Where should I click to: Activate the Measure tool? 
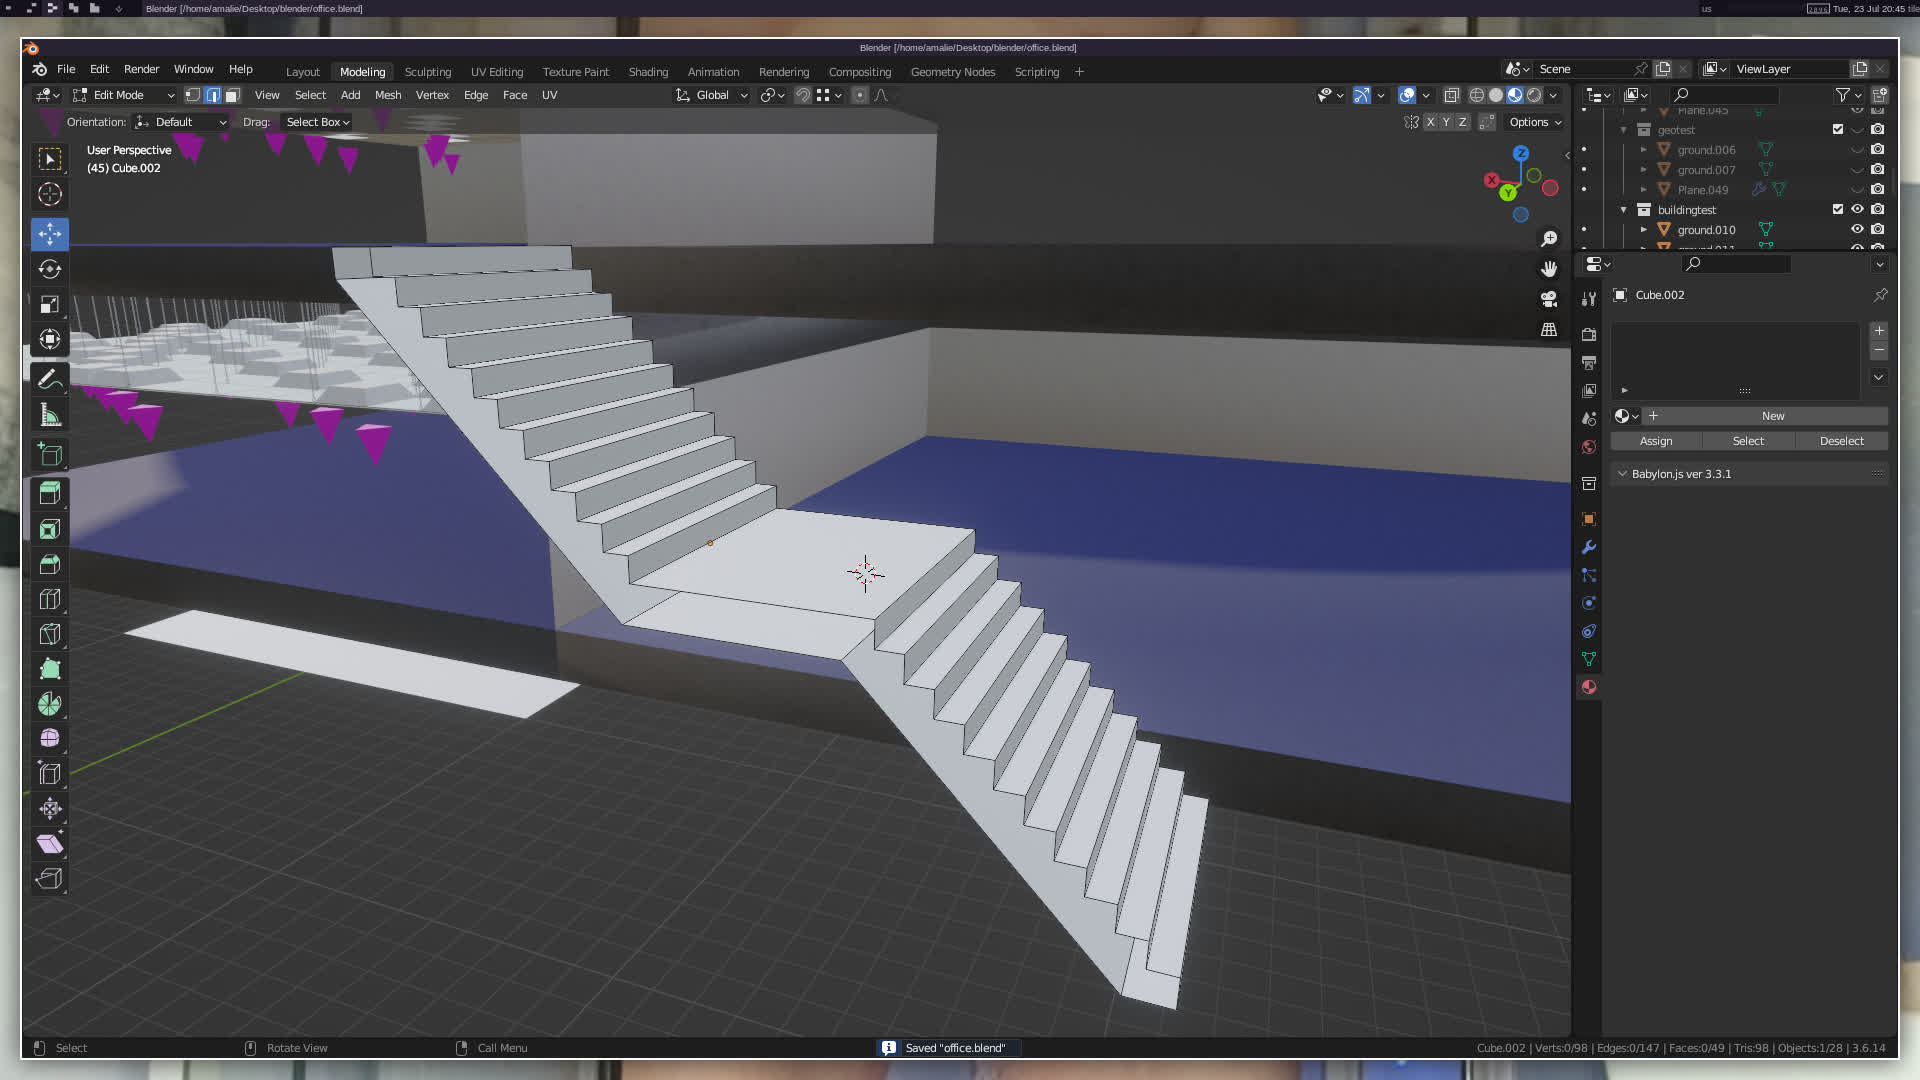click(x=49, y=414)
